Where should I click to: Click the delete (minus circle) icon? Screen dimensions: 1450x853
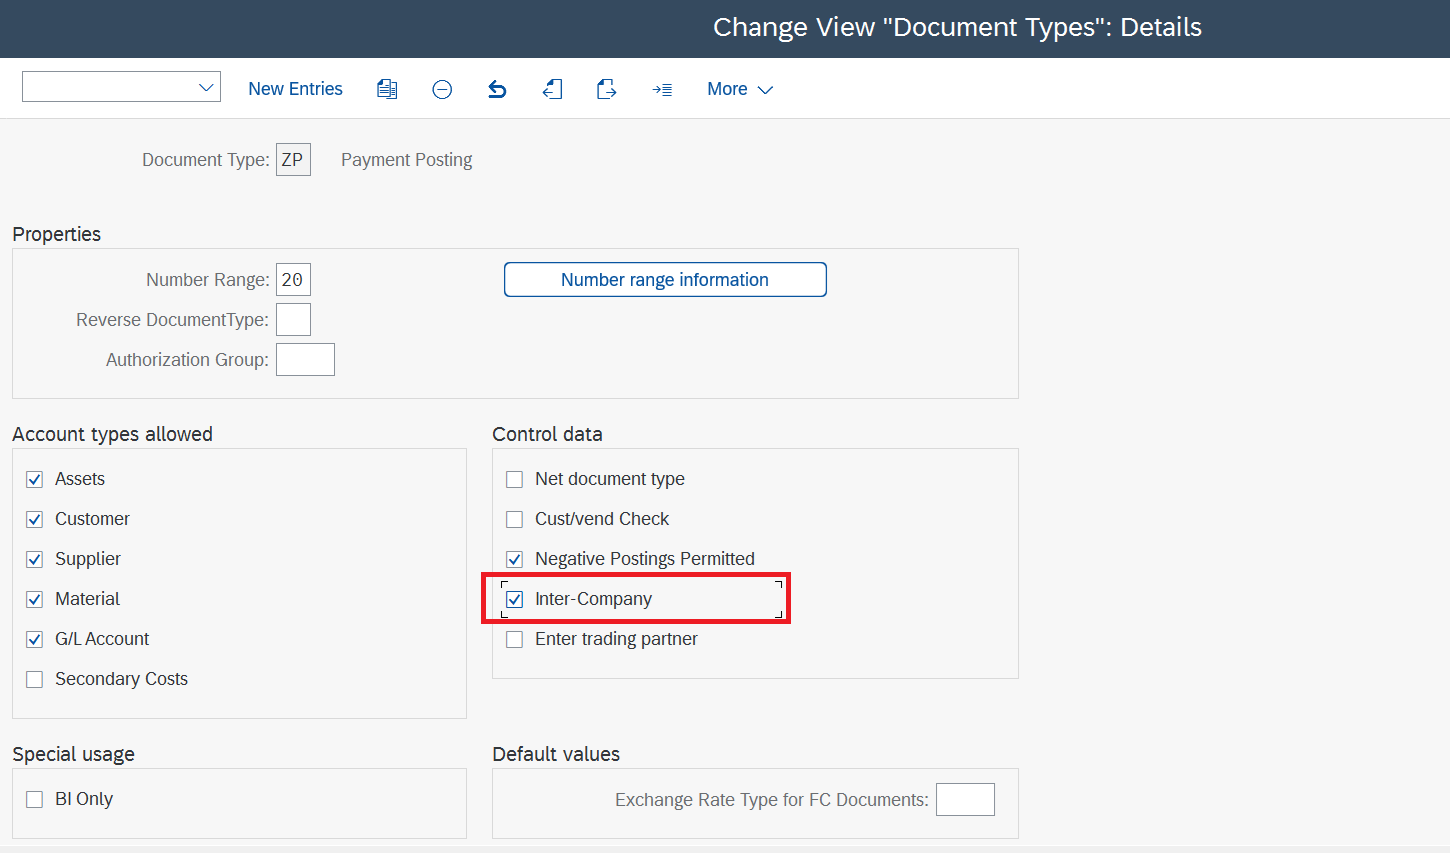pos(442,89)
